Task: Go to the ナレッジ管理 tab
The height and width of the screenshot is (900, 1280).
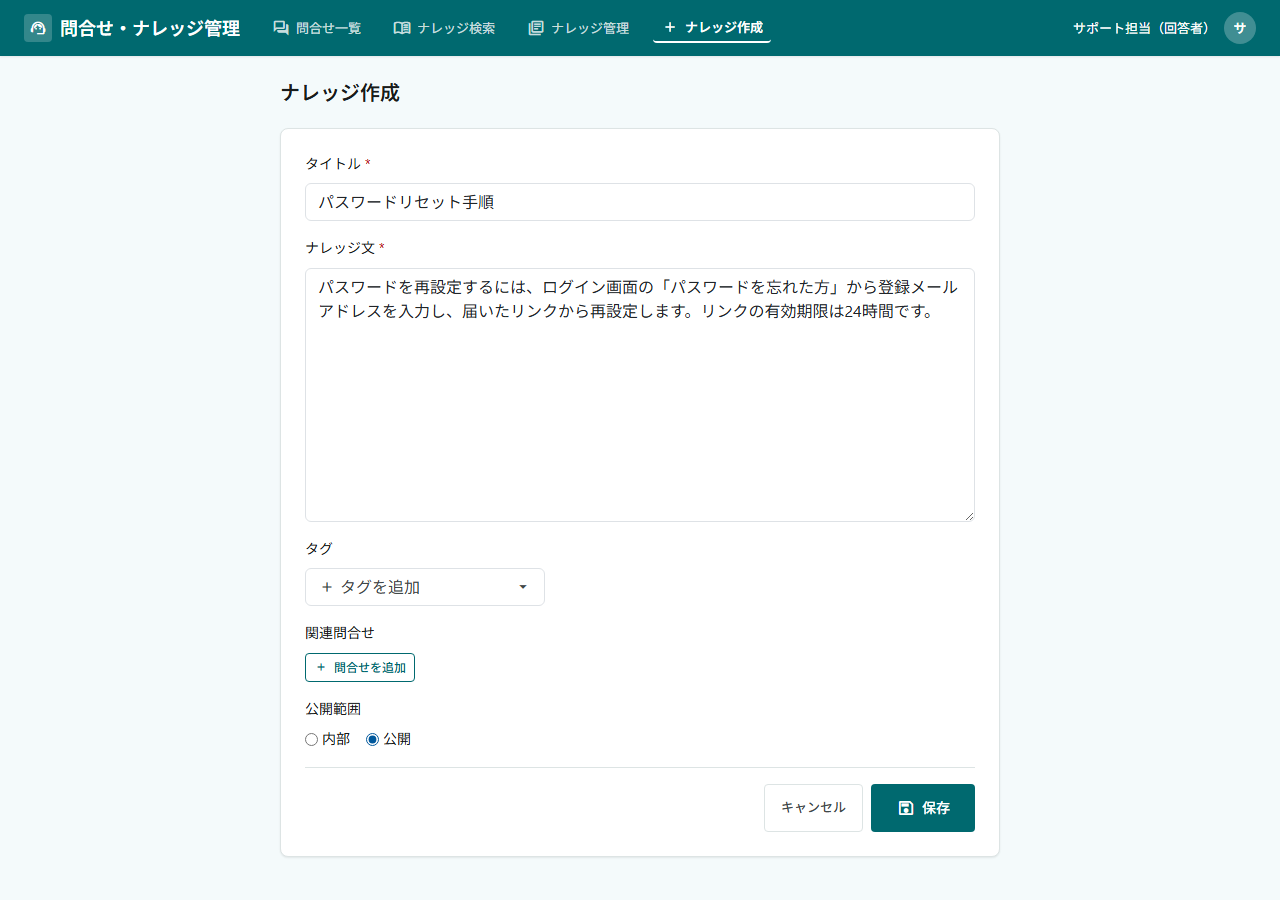Action: [x=578, y=28]
